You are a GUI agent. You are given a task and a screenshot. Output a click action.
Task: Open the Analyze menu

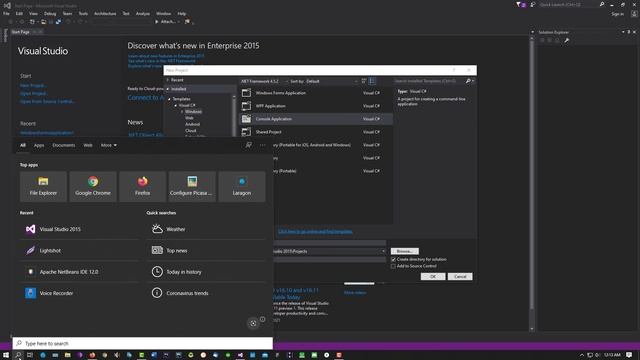pos(142,13)
